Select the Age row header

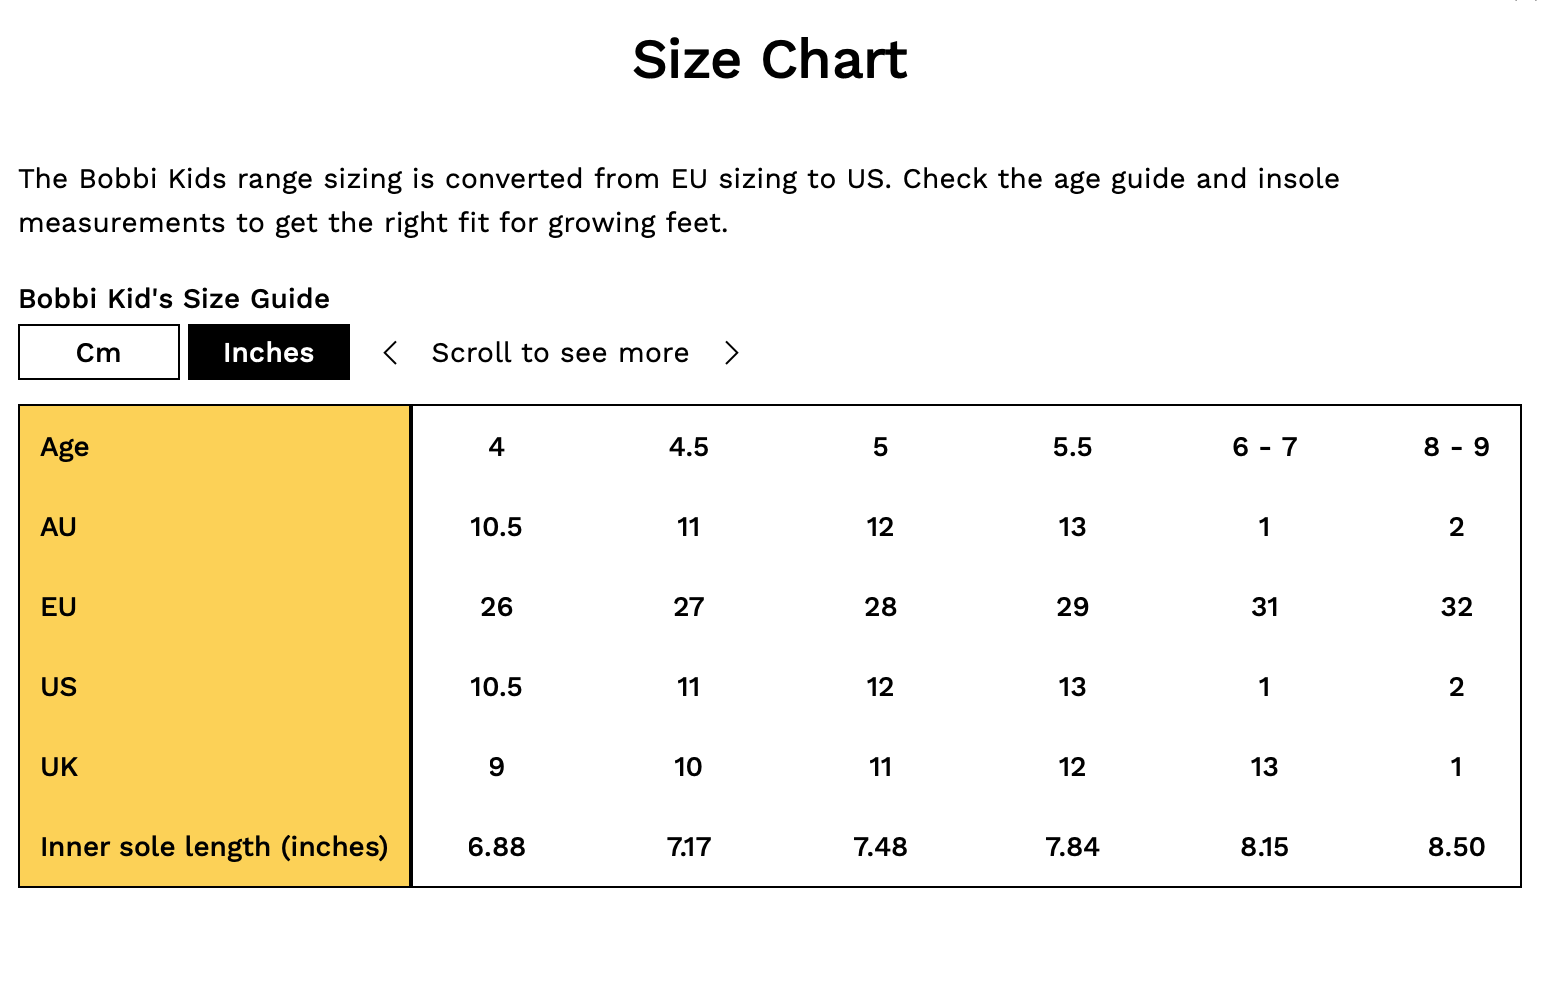65,447
